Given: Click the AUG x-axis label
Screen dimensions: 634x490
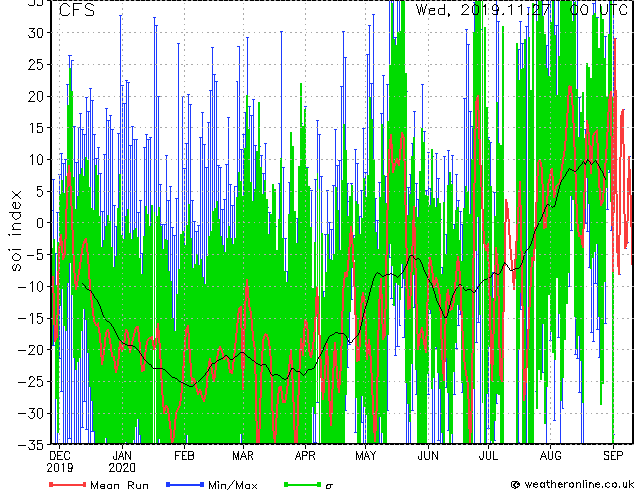Looking at the screenshot, I should coord(550,456).
